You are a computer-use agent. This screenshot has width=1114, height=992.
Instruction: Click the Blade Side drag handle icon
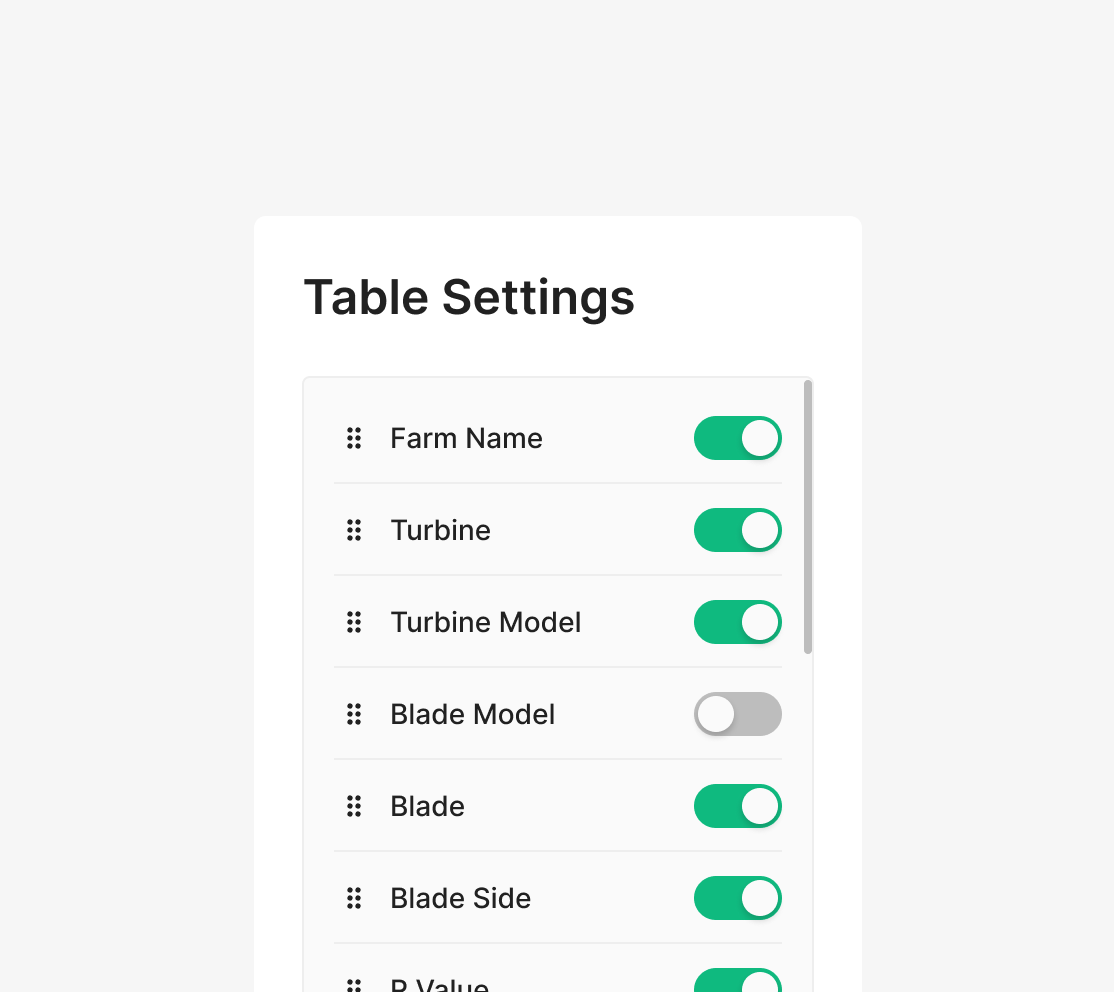tap(354, 898)
